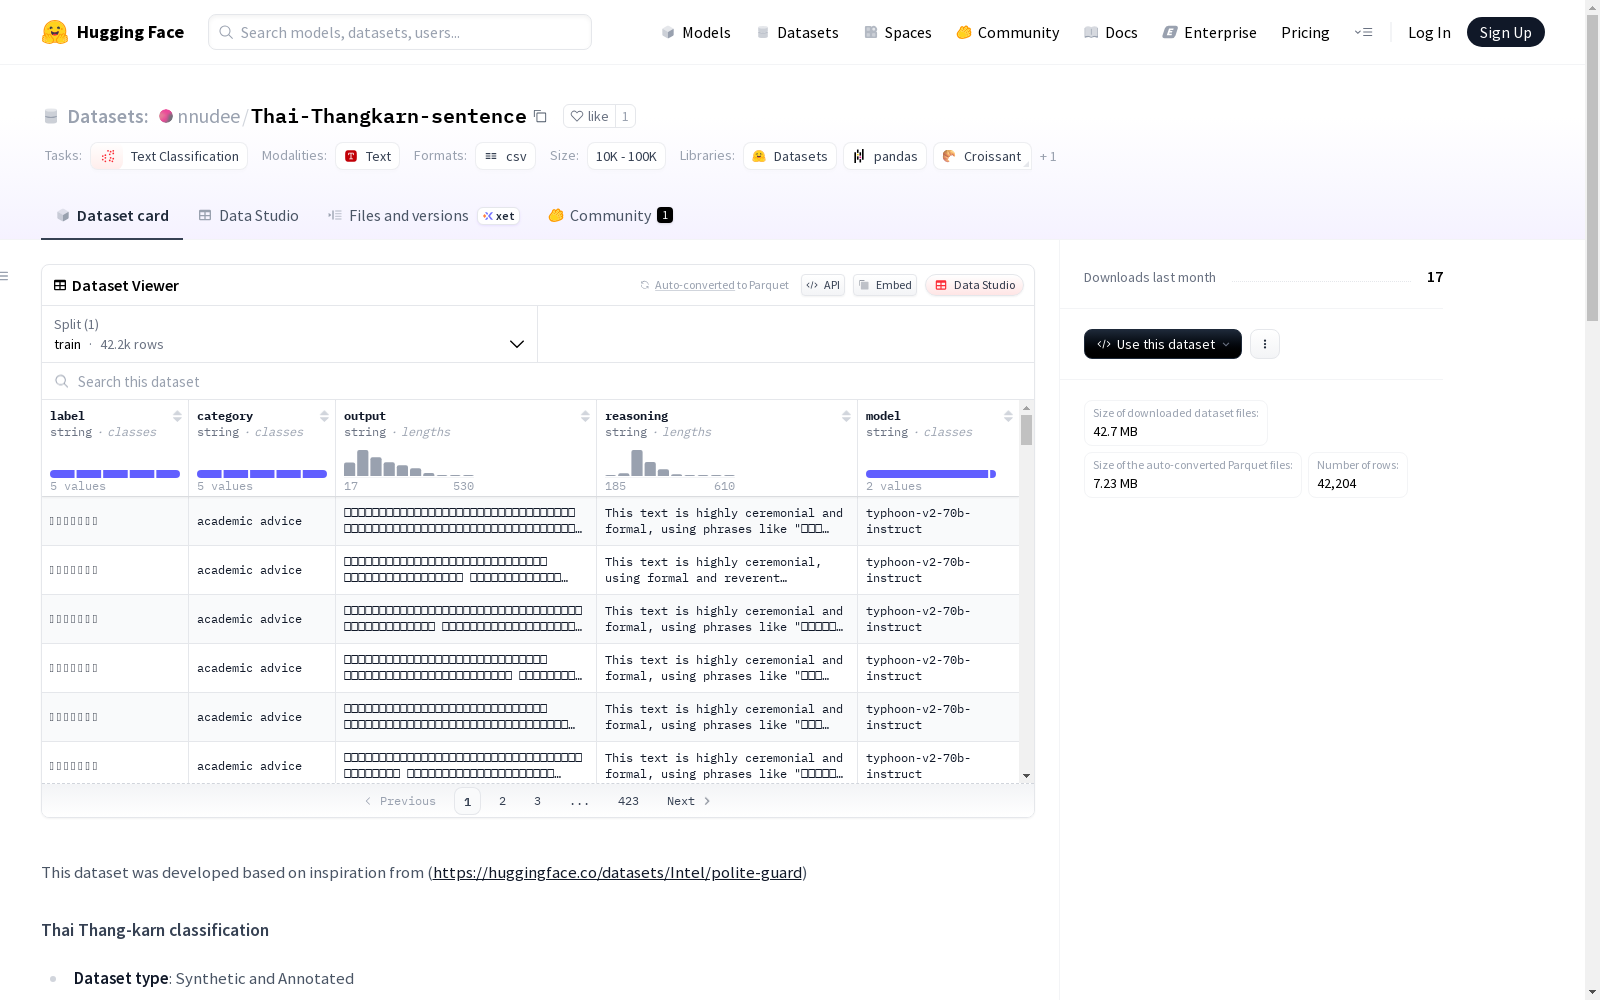Open the Croissant library tag
The height and width of the screenshot is (1000, 1600).
click(x=982, y=156)
